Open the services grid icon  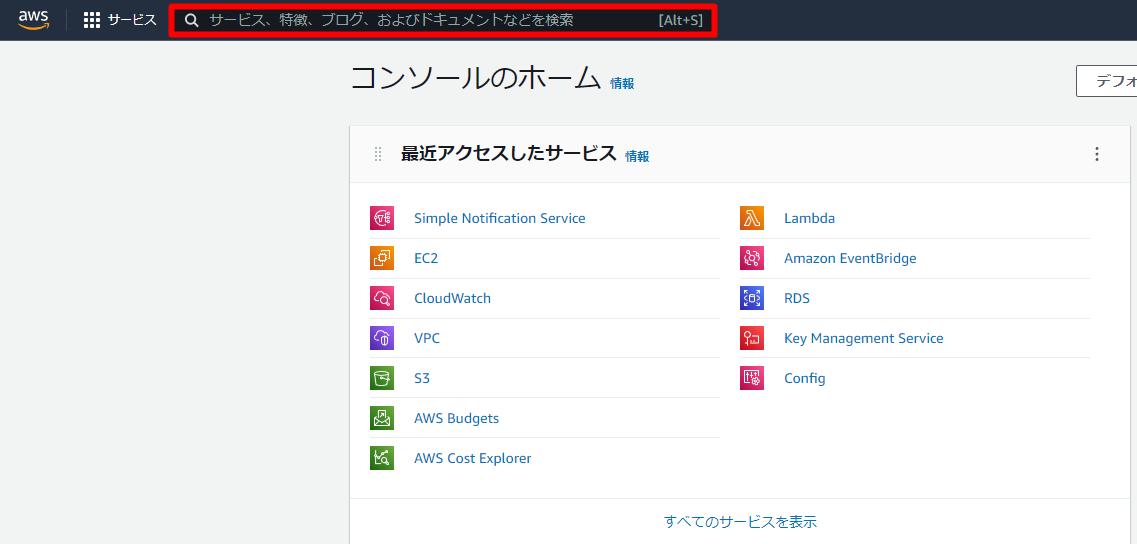coord(92,20)
